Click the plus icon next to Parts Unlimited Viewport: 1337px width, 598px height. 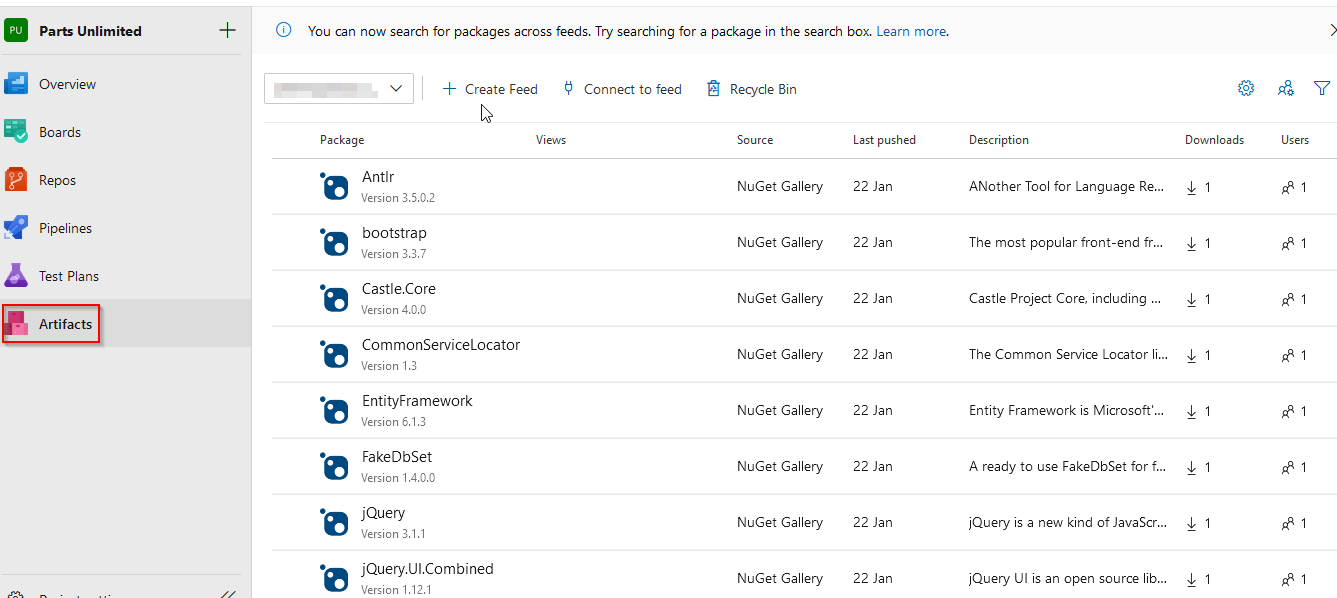coord(228,31)
